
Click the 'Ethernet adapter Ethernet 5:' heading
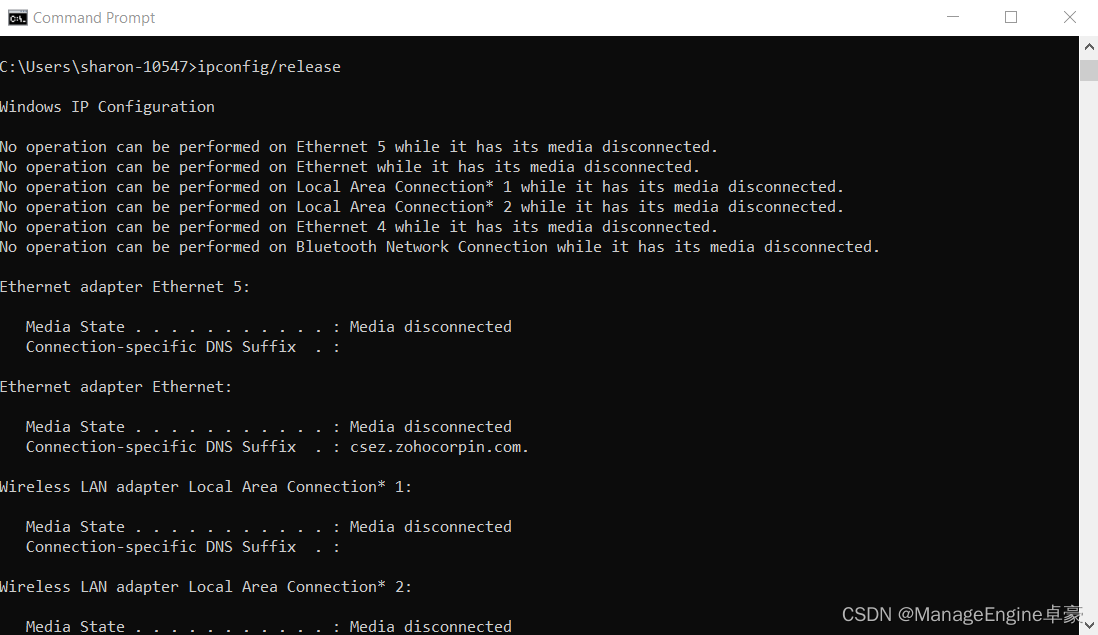[125, 287]
